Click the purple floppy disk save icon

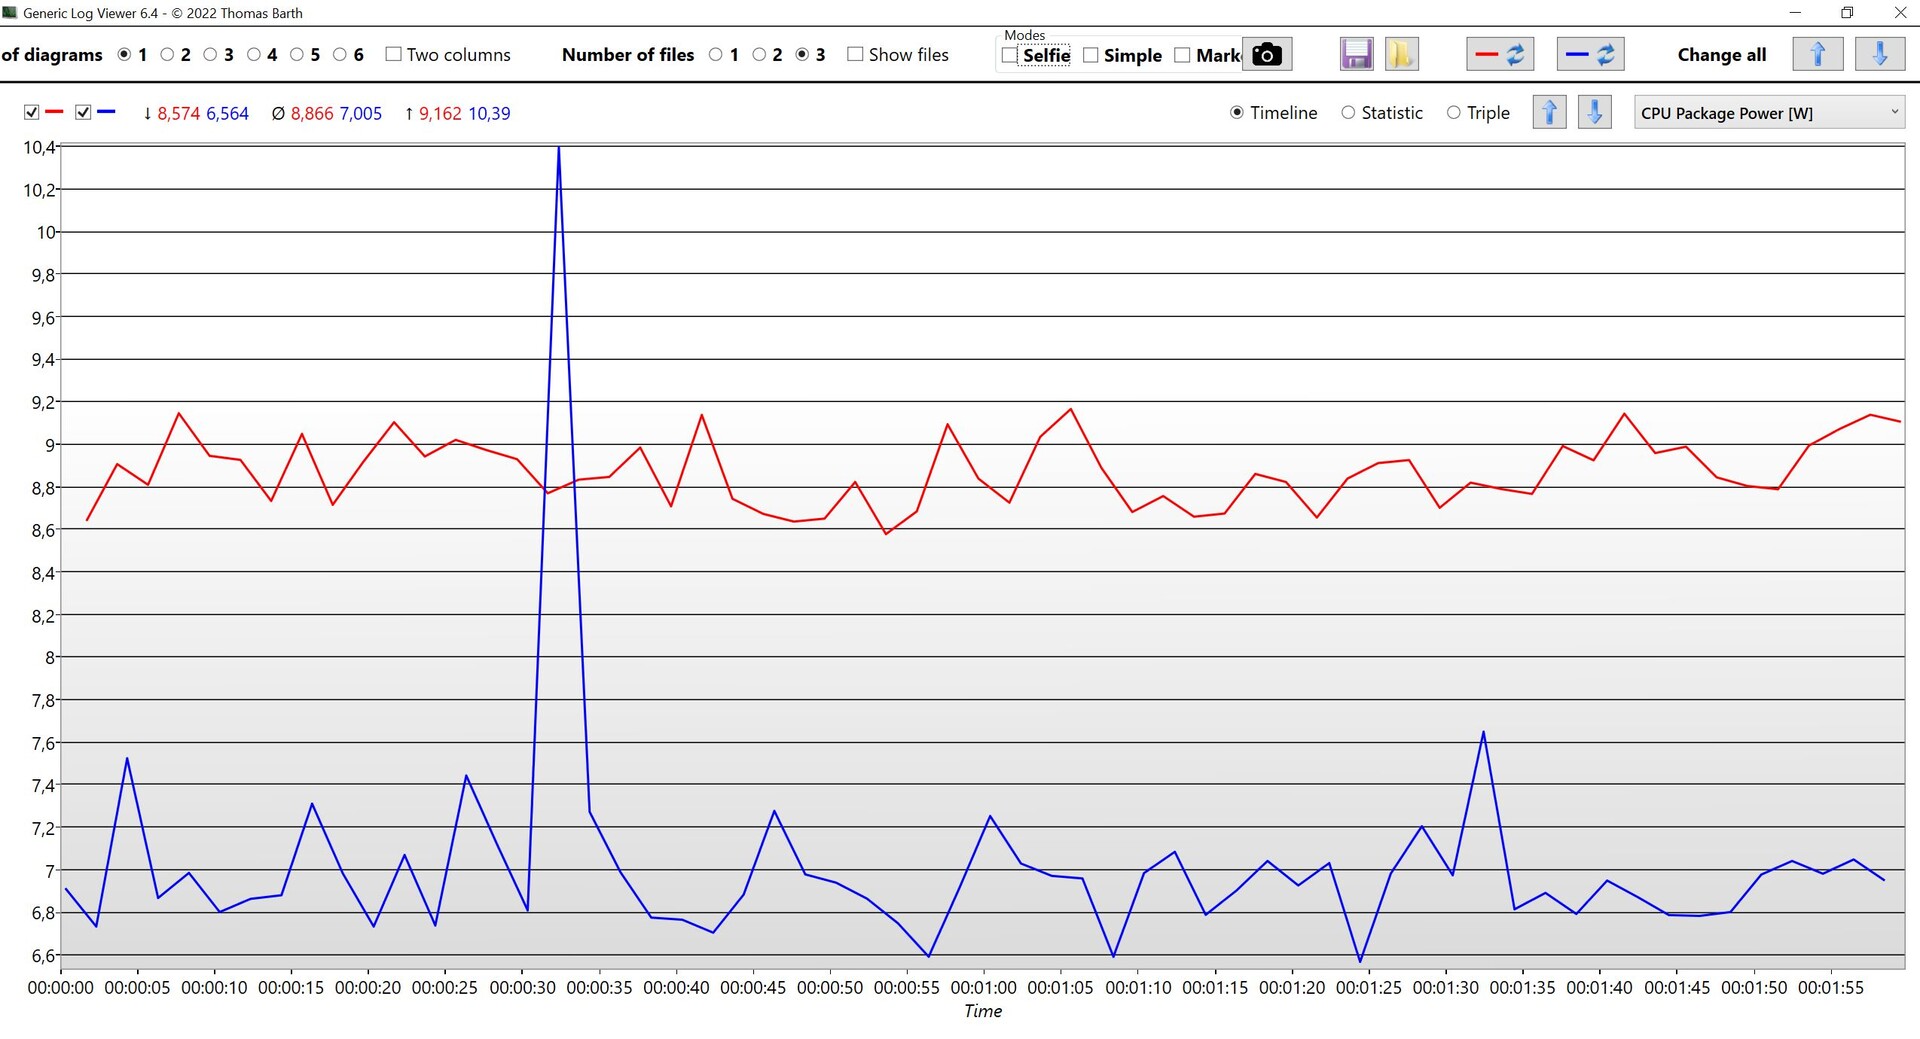click(x=1356, y=55)
